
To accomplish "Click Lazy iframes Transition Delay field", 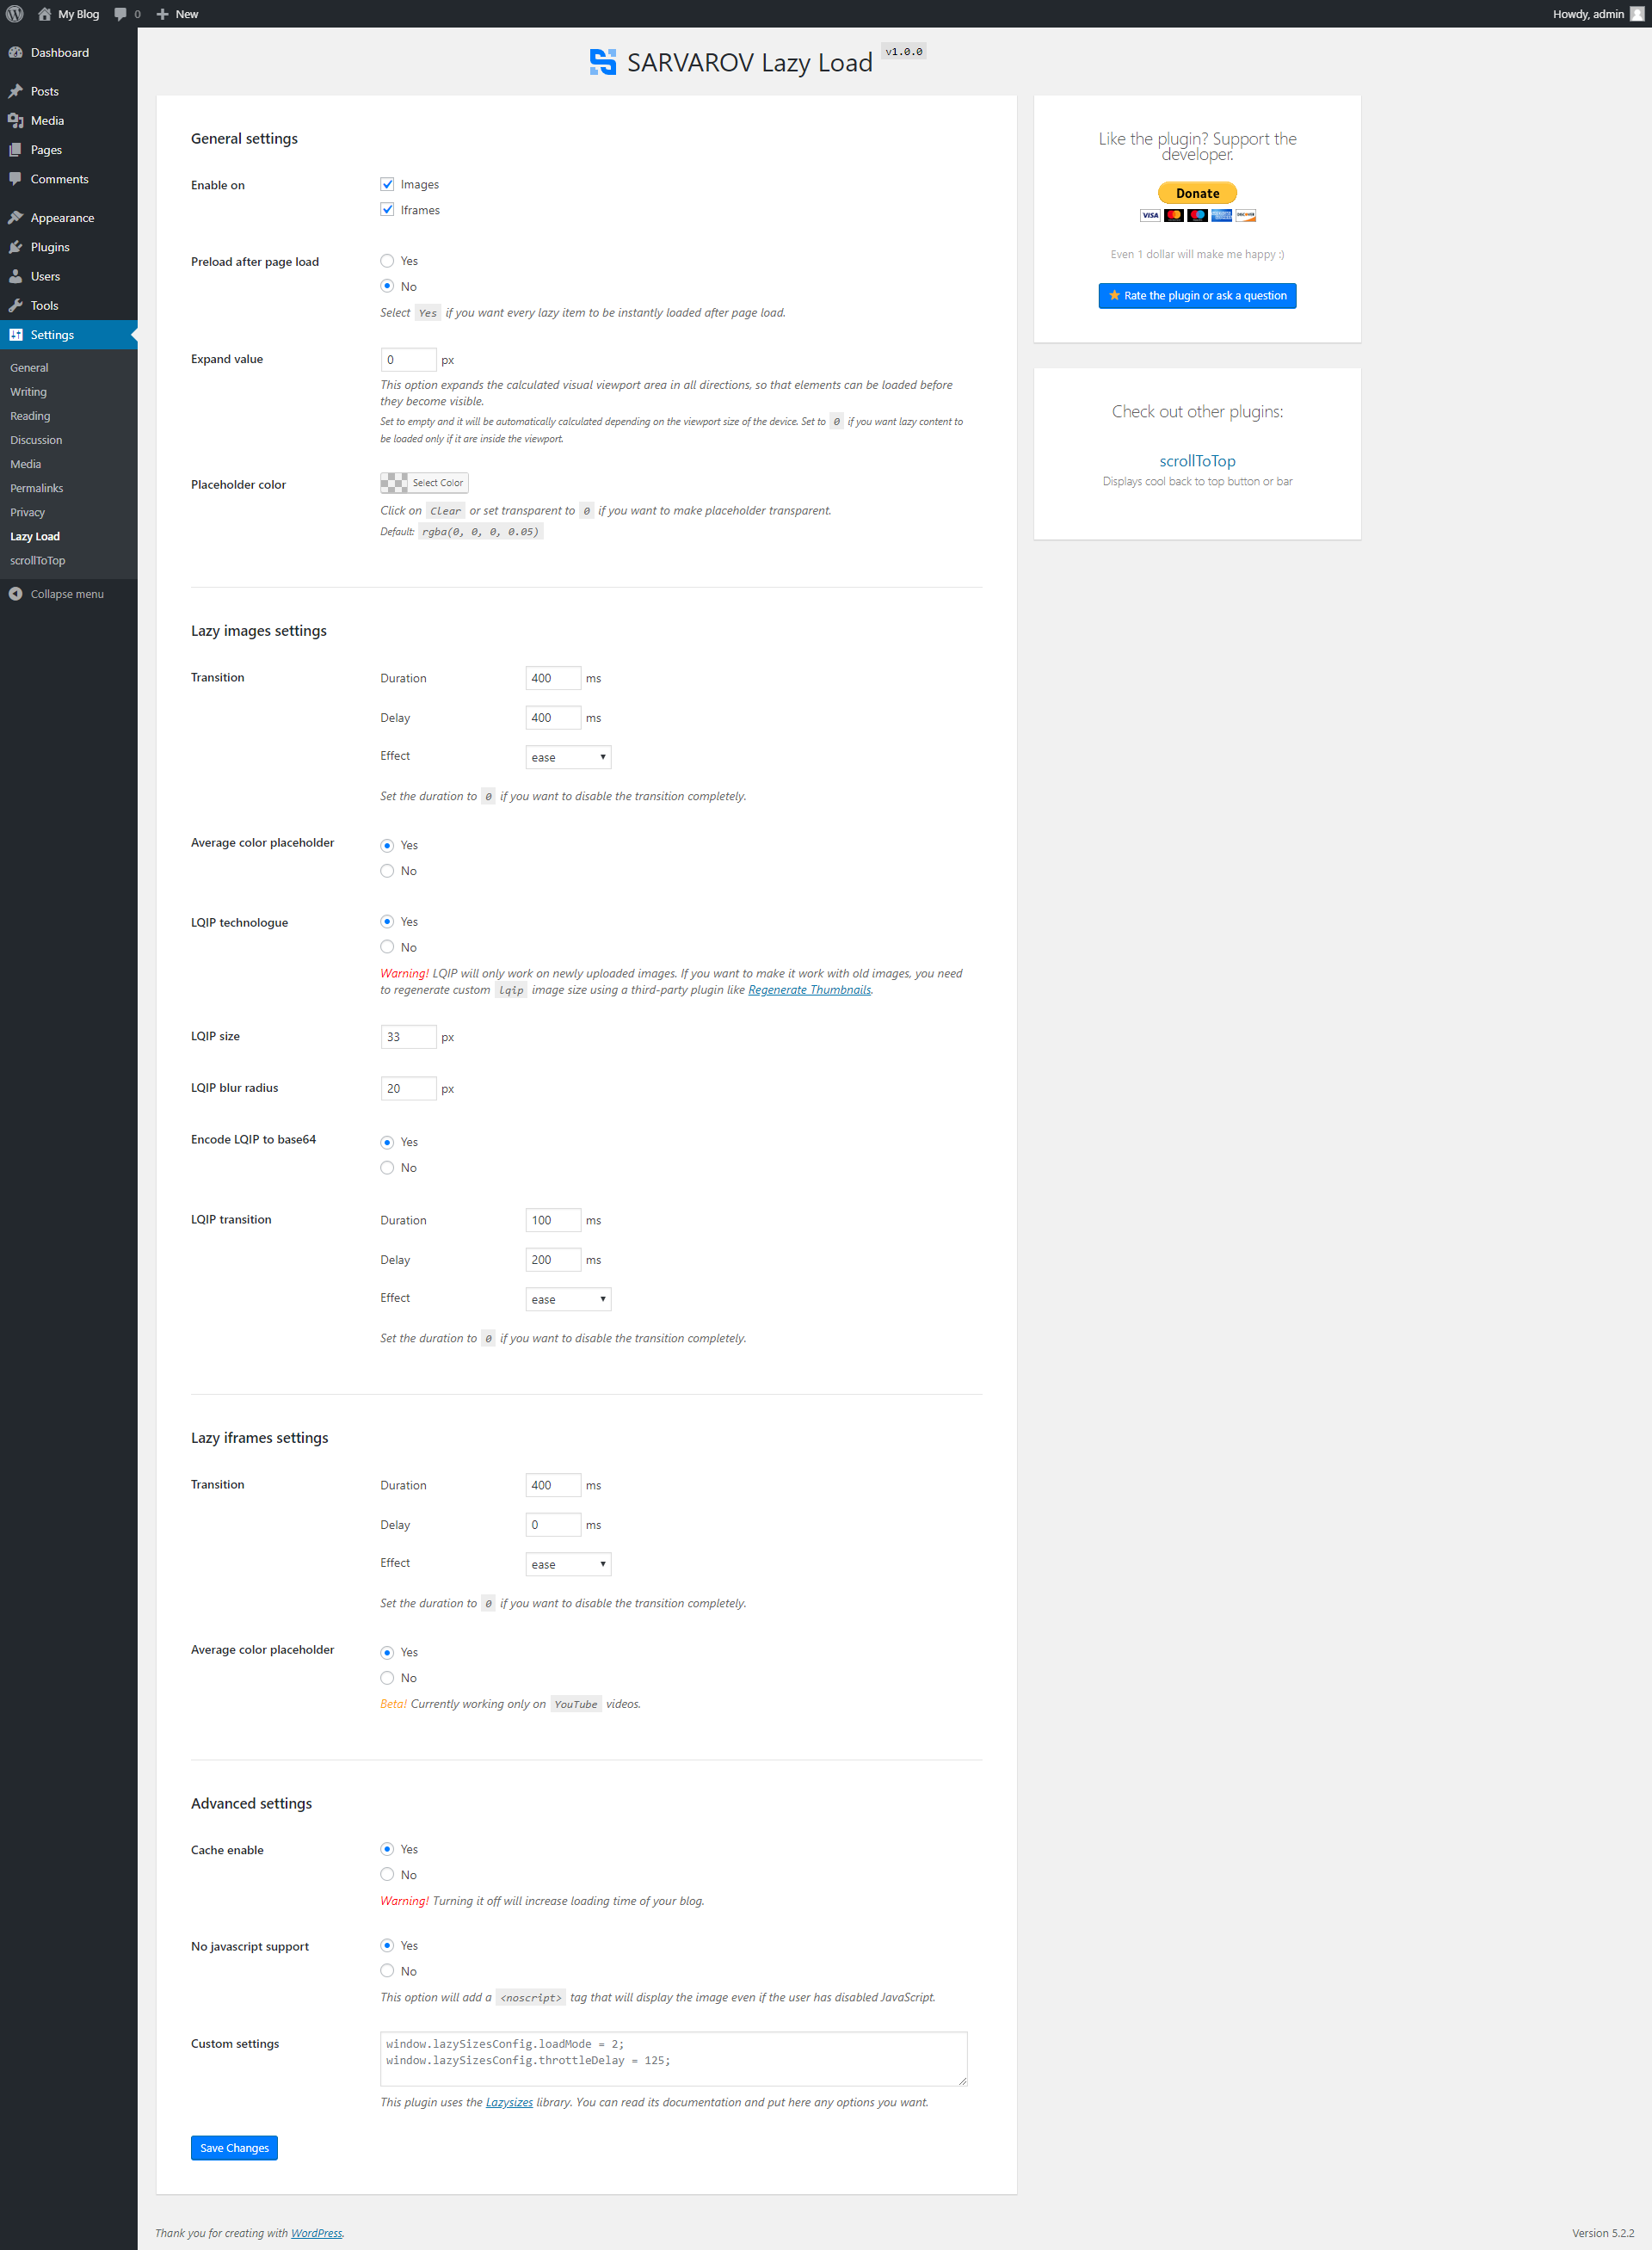I will 553,1525.
